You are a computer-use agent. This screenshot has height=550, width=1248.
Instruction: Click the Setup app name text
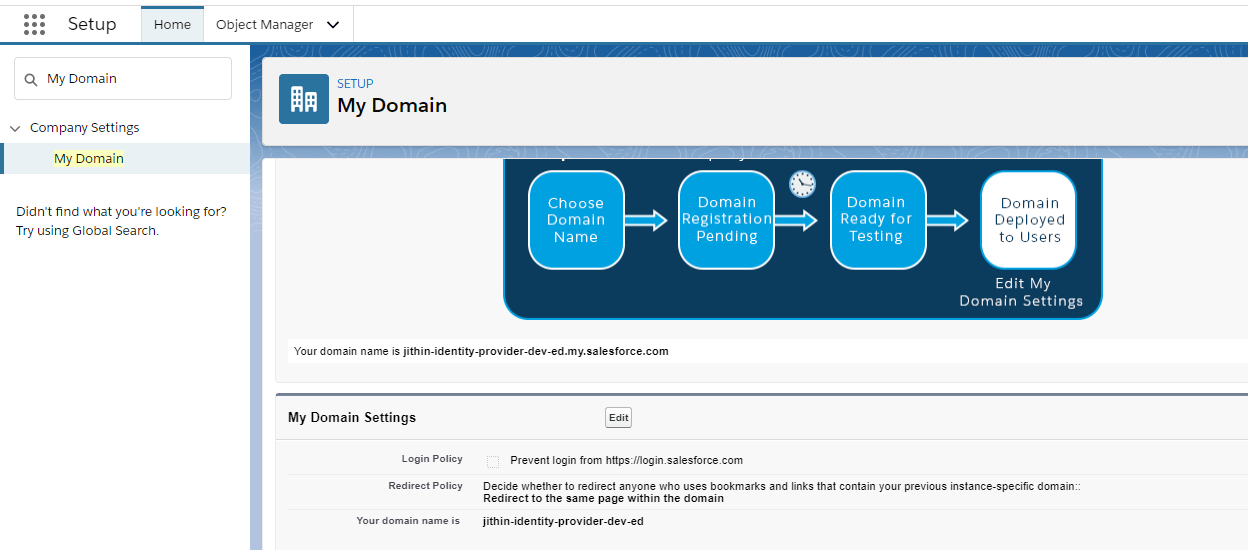click(x=92, y=24)
